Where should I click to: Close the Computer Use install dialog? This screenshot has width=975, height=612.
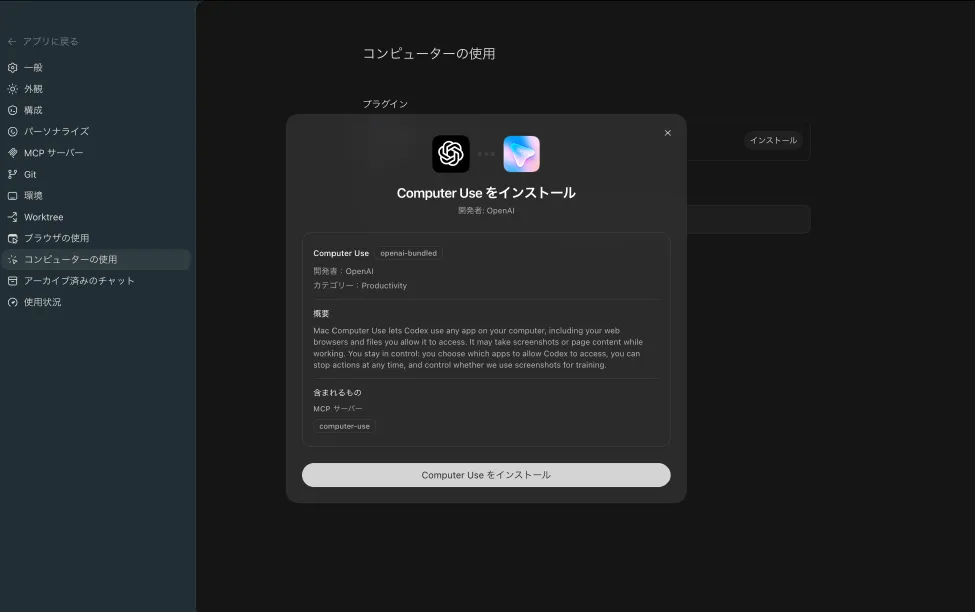667,132
